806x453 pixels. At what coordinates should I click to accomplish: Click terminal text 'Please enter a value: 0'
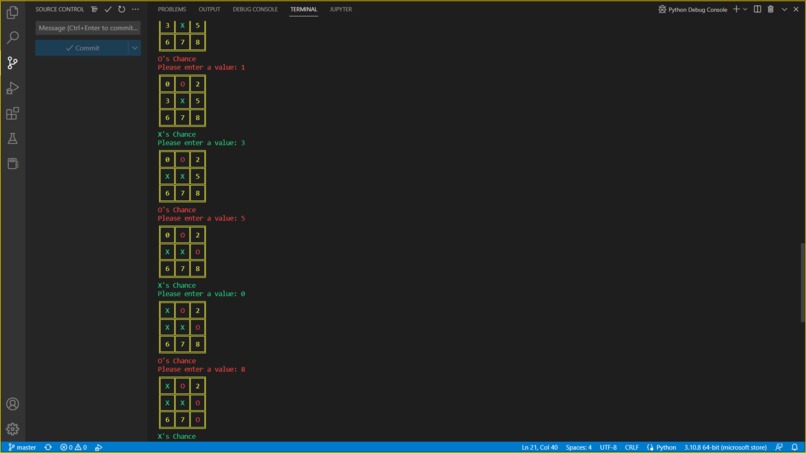pos(201,294)
